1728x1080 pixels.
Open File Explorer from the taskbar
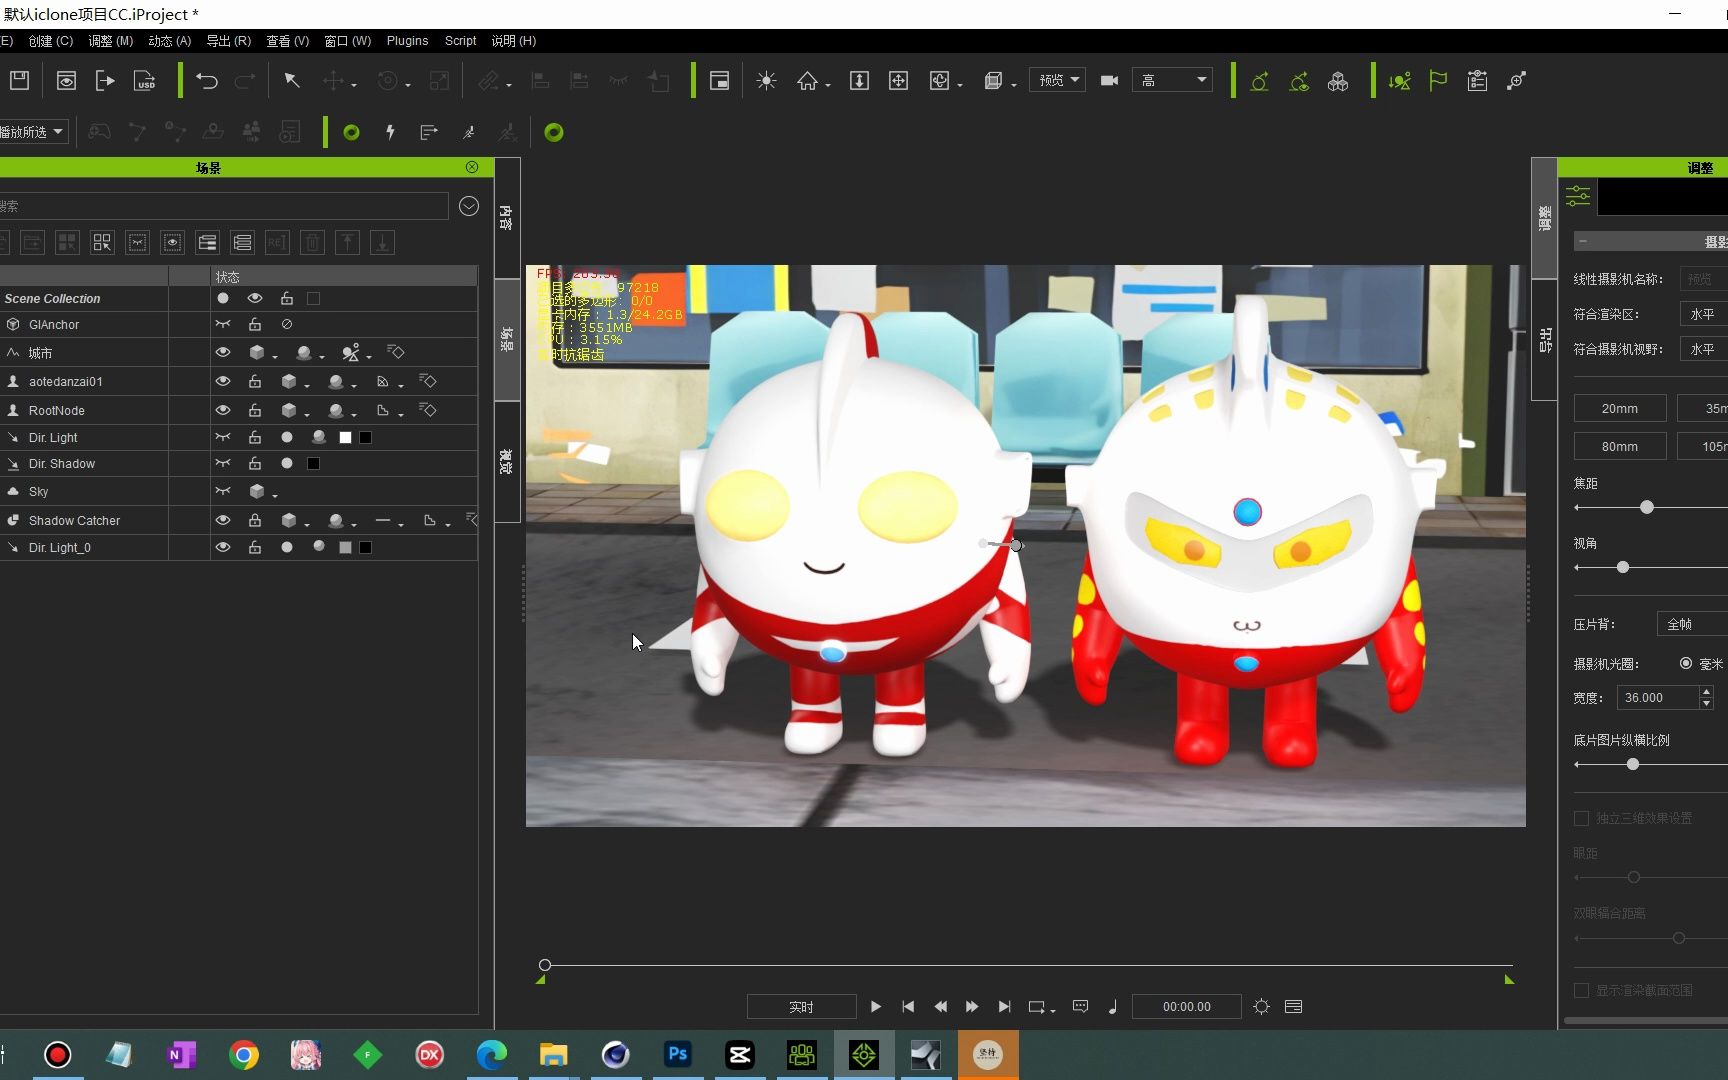point(553,1055)
